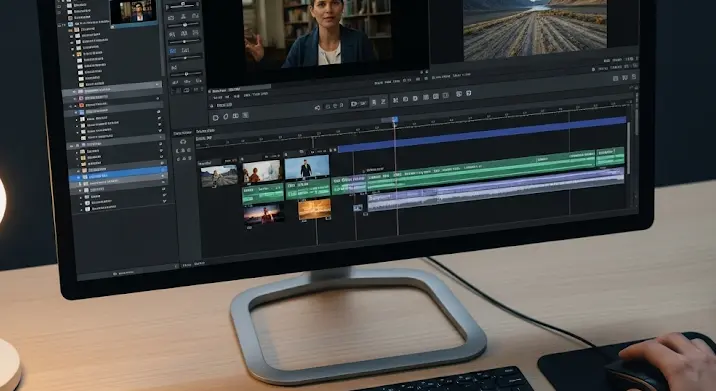Viewport: 716px width, 391px height.
Task: Adjust the slider directly below the blue highlighted inspector icon
Action: (x=185, y=58)
